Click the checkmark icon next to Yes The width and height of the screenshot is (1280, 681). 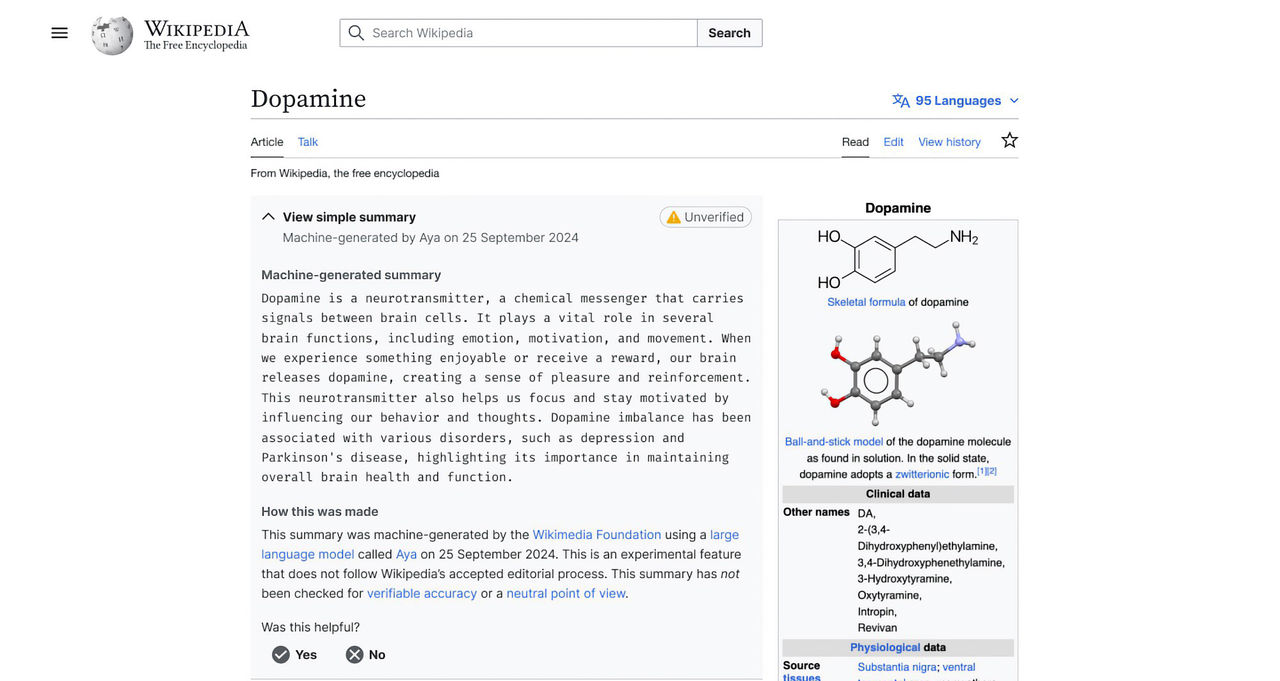click(x=280, y=654)
